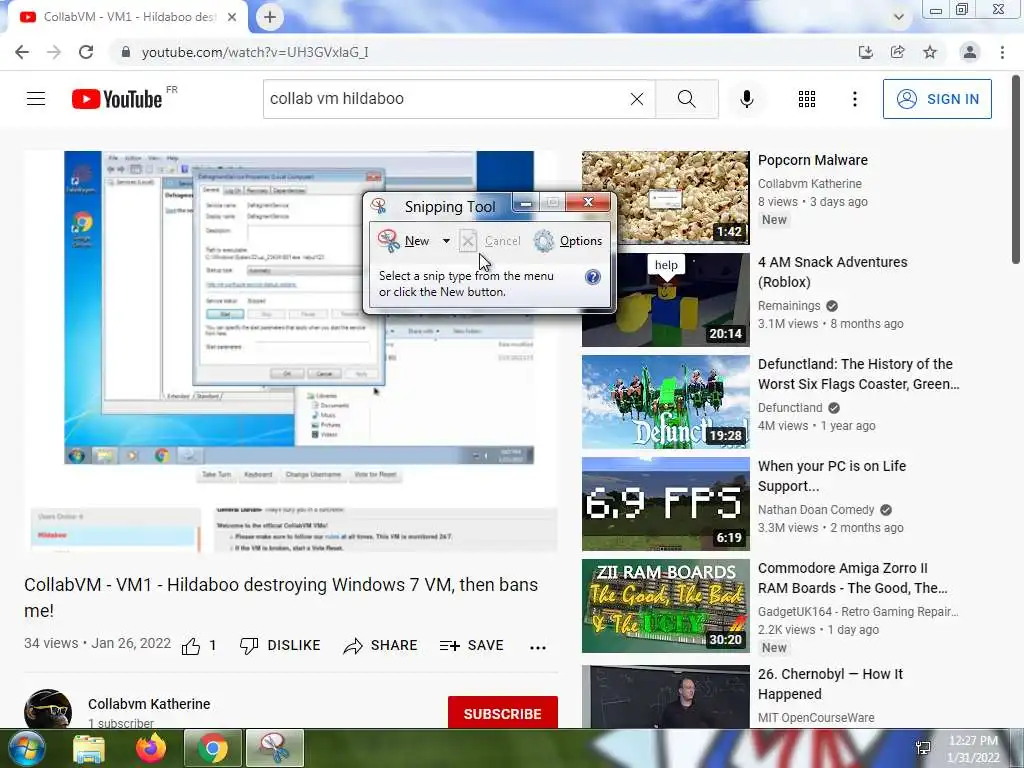Clear the search query with X
This screenshot has height=768, width=1024.
(637, 99)
